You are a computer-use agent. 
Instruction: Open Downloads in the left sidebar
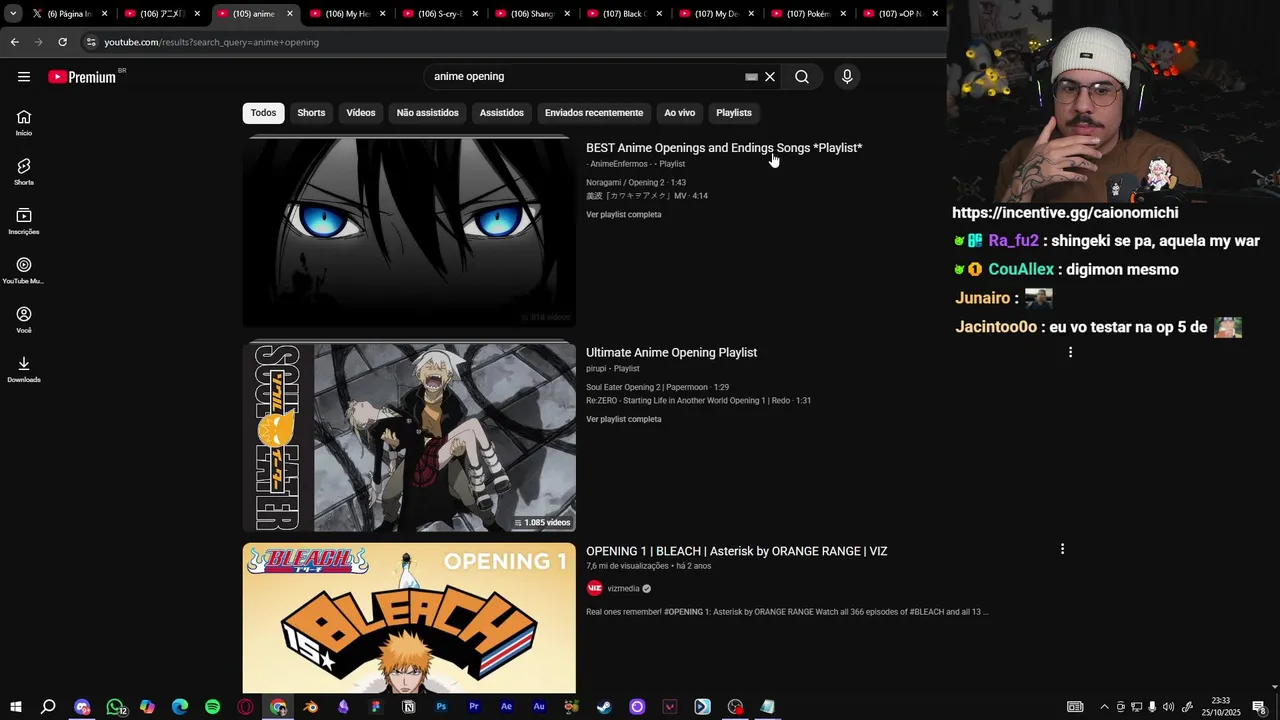pyautogui.click(x=24, y=369)
